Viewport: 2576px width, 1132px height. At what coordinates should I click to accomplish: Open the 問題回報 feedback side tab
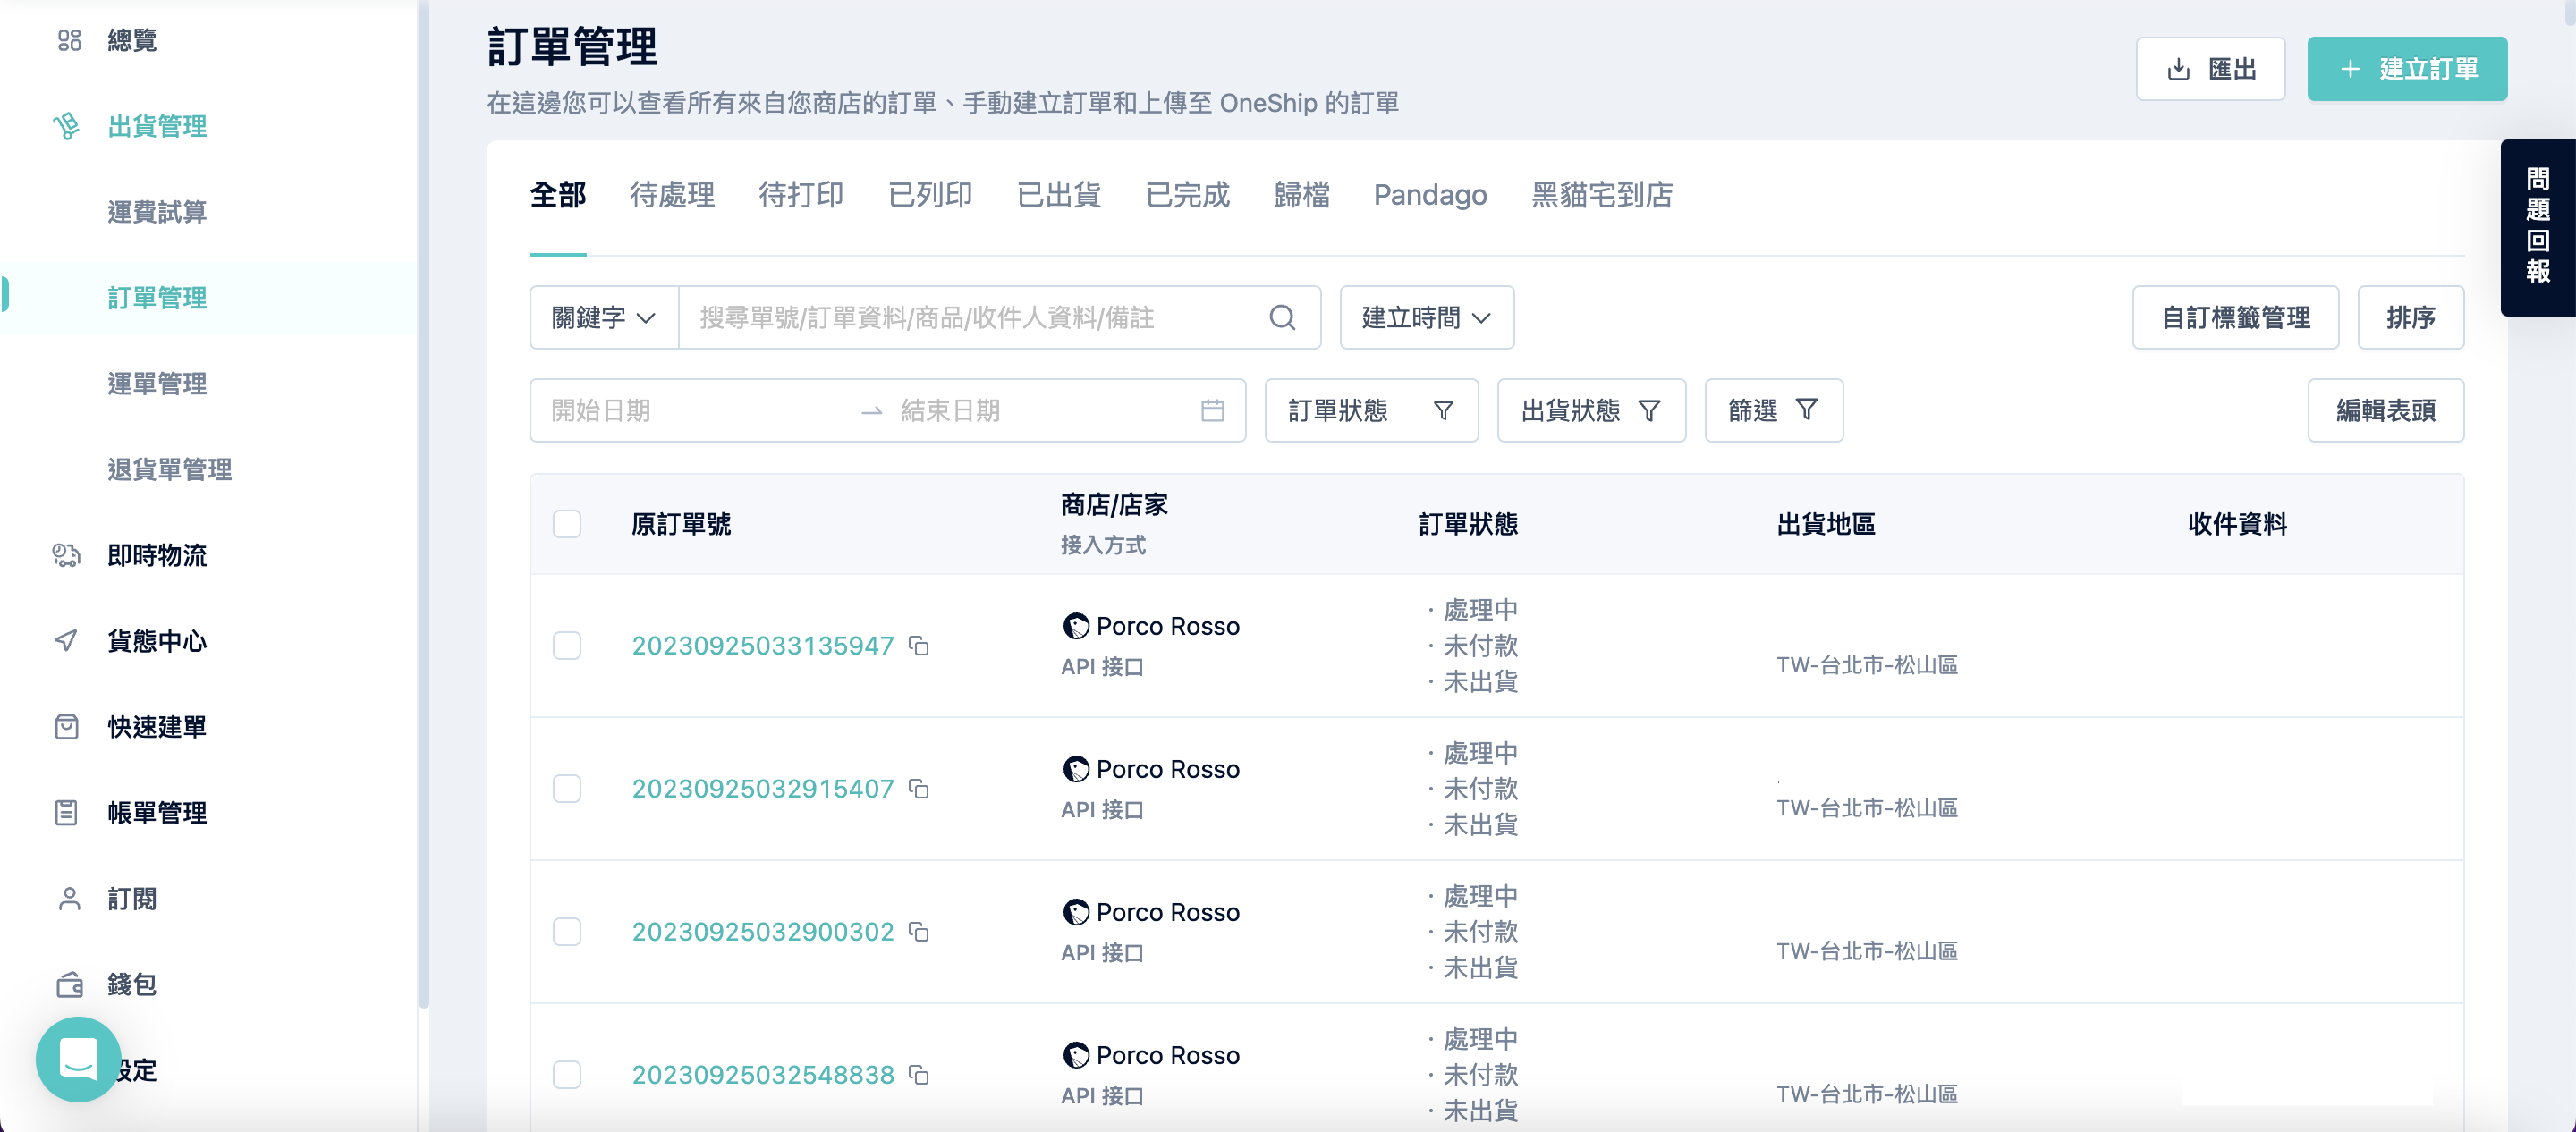2537,227
